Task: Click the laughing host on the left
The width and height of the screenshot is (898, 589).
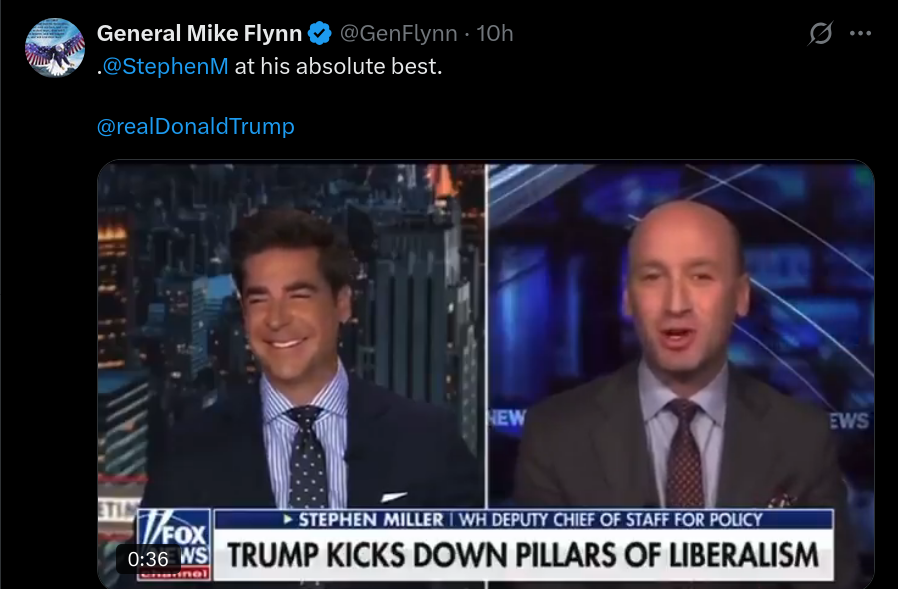Action: (298, 367)
